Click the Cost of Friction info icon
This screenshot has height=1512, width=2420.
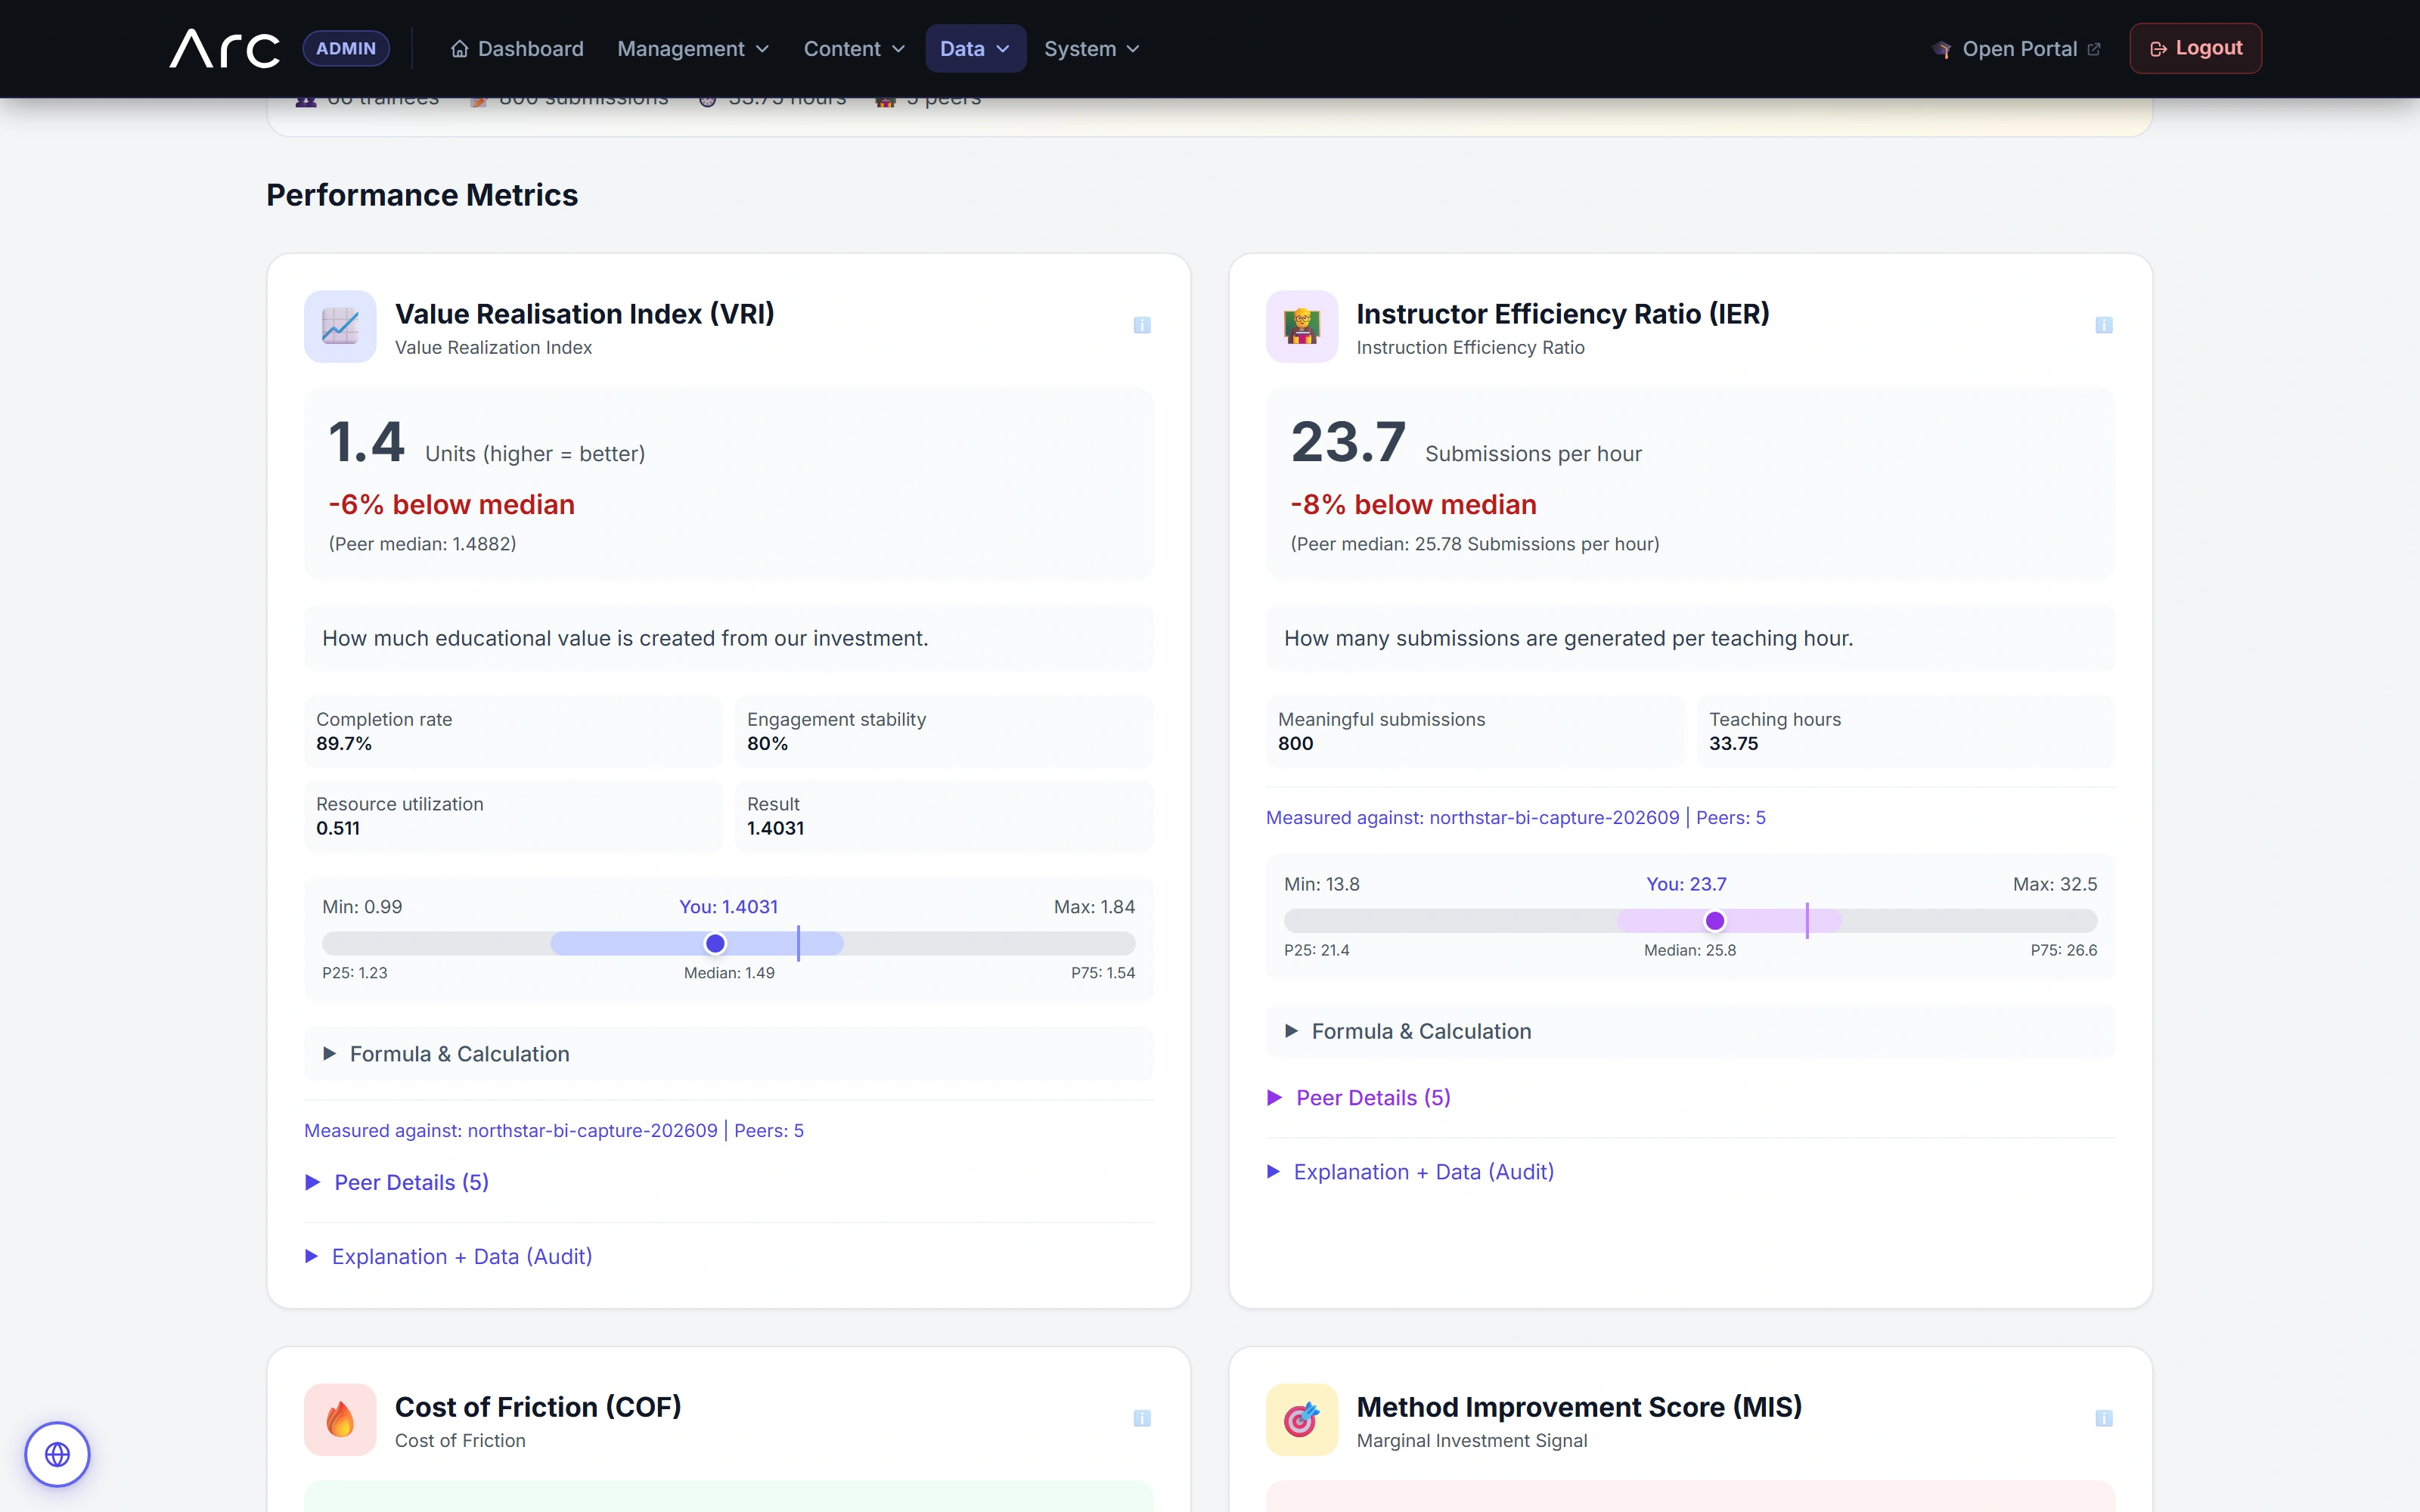point(1142,1418)
